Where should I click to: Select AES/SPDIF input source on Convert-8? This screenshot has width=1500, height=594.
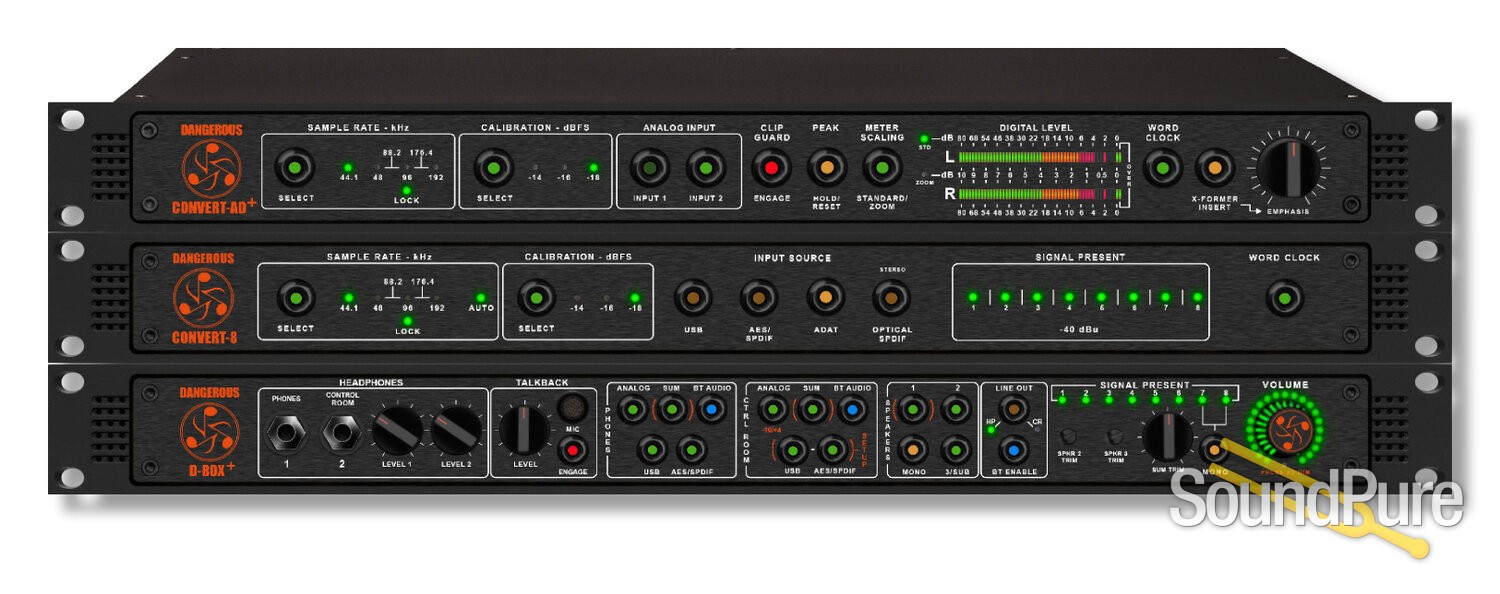(x=758, y=297)
